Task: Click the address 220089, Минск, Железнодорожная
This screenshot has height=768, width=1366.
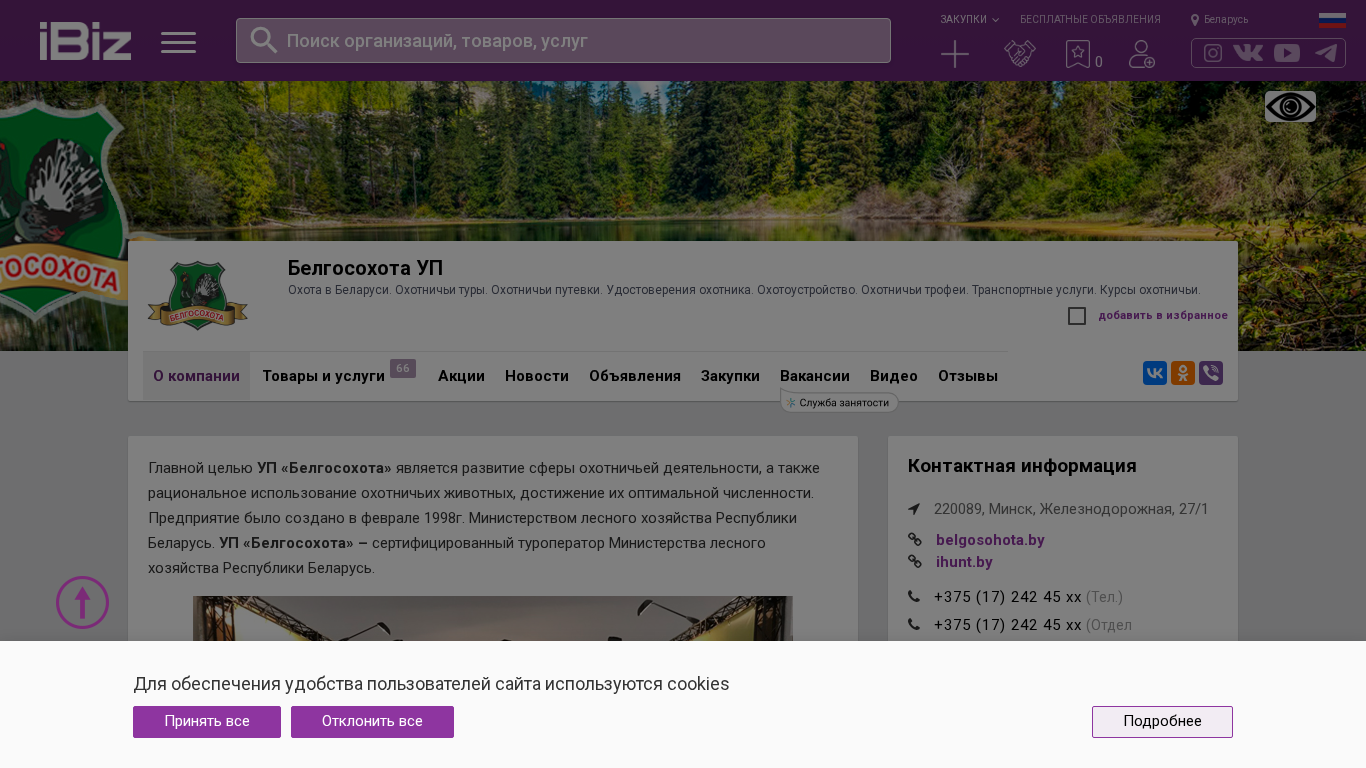Action: (1071, 509)
